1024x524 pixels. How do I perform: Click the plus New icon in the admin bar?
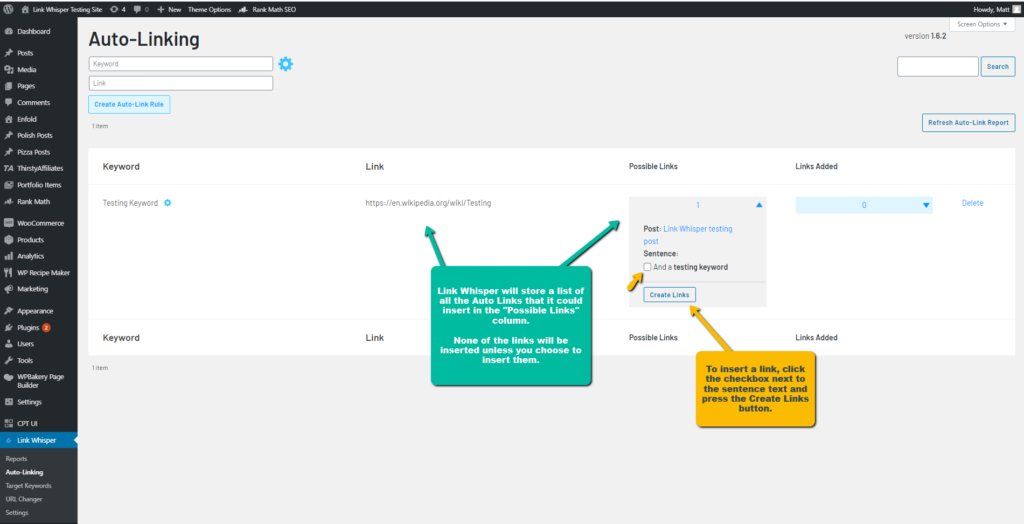tap(161, 9)
